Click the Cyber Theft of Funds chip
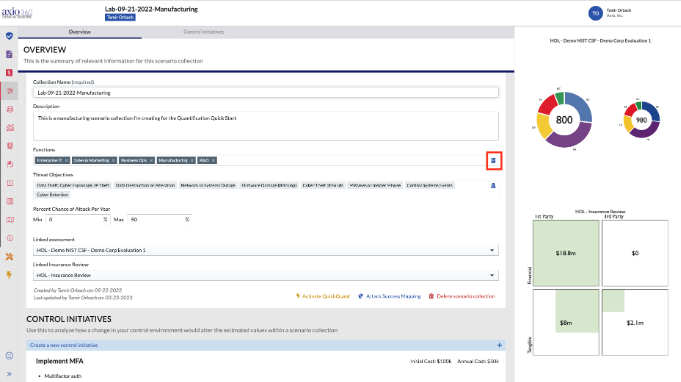The height and width of the screenshot is (382, 681). (323, 185)
